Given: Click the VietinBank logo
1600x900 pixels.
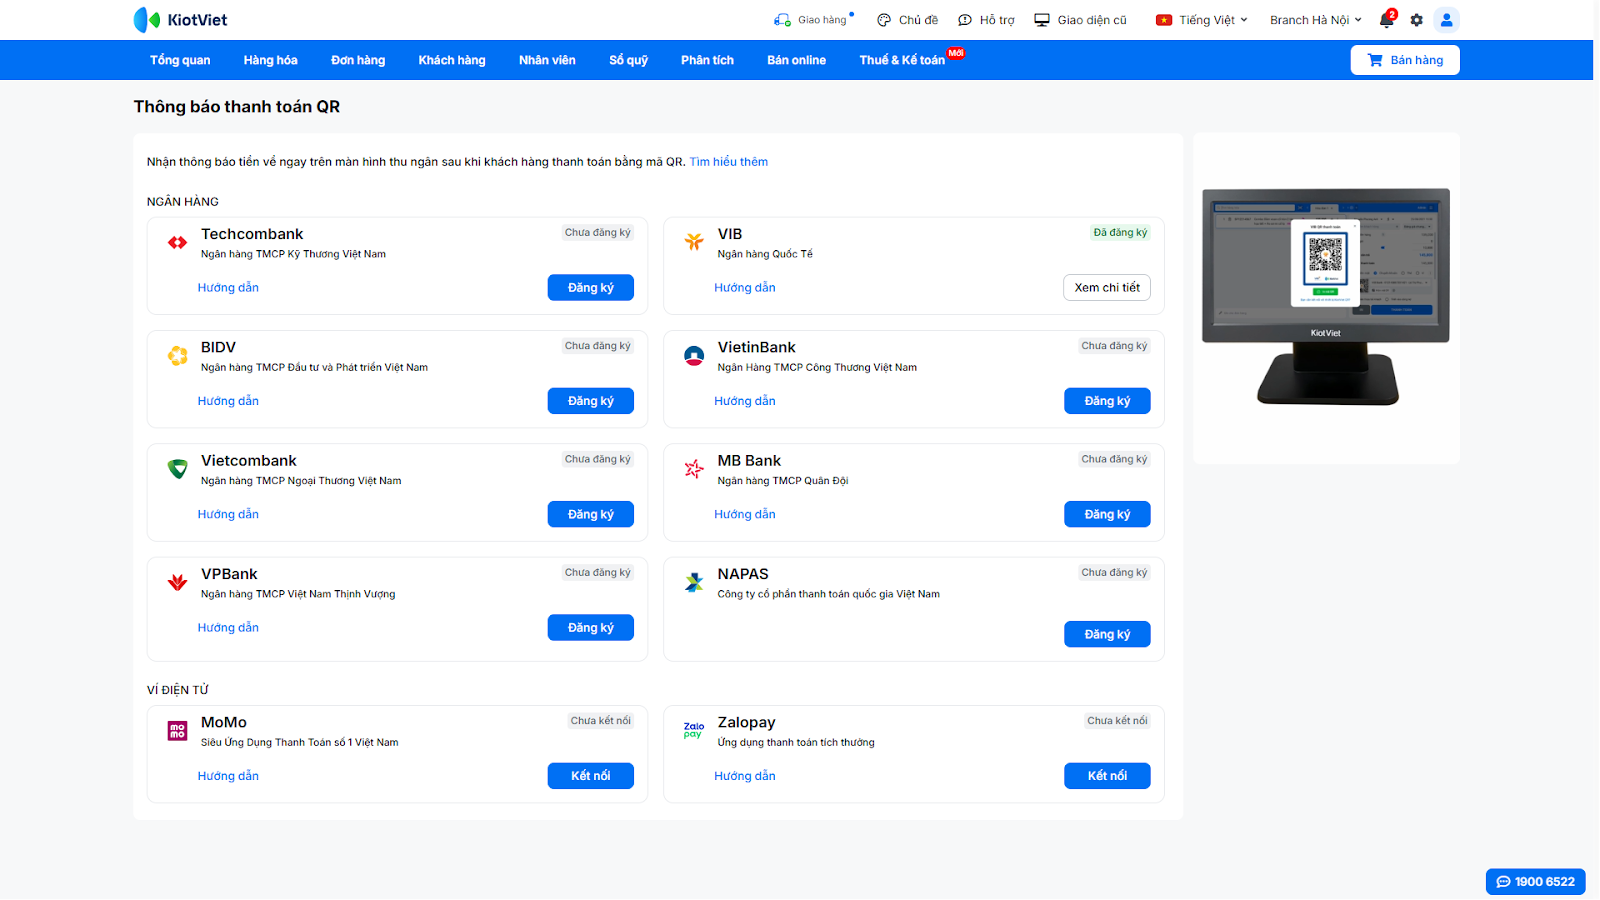Looking at the screenshot, I should [x=694, y=355].
